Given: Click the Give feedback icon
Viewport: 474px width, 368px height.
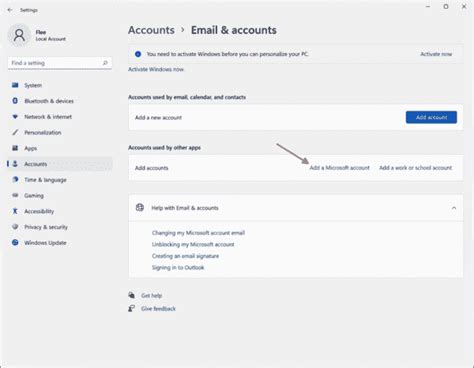Looking at the screenshot, I should 132,308.
